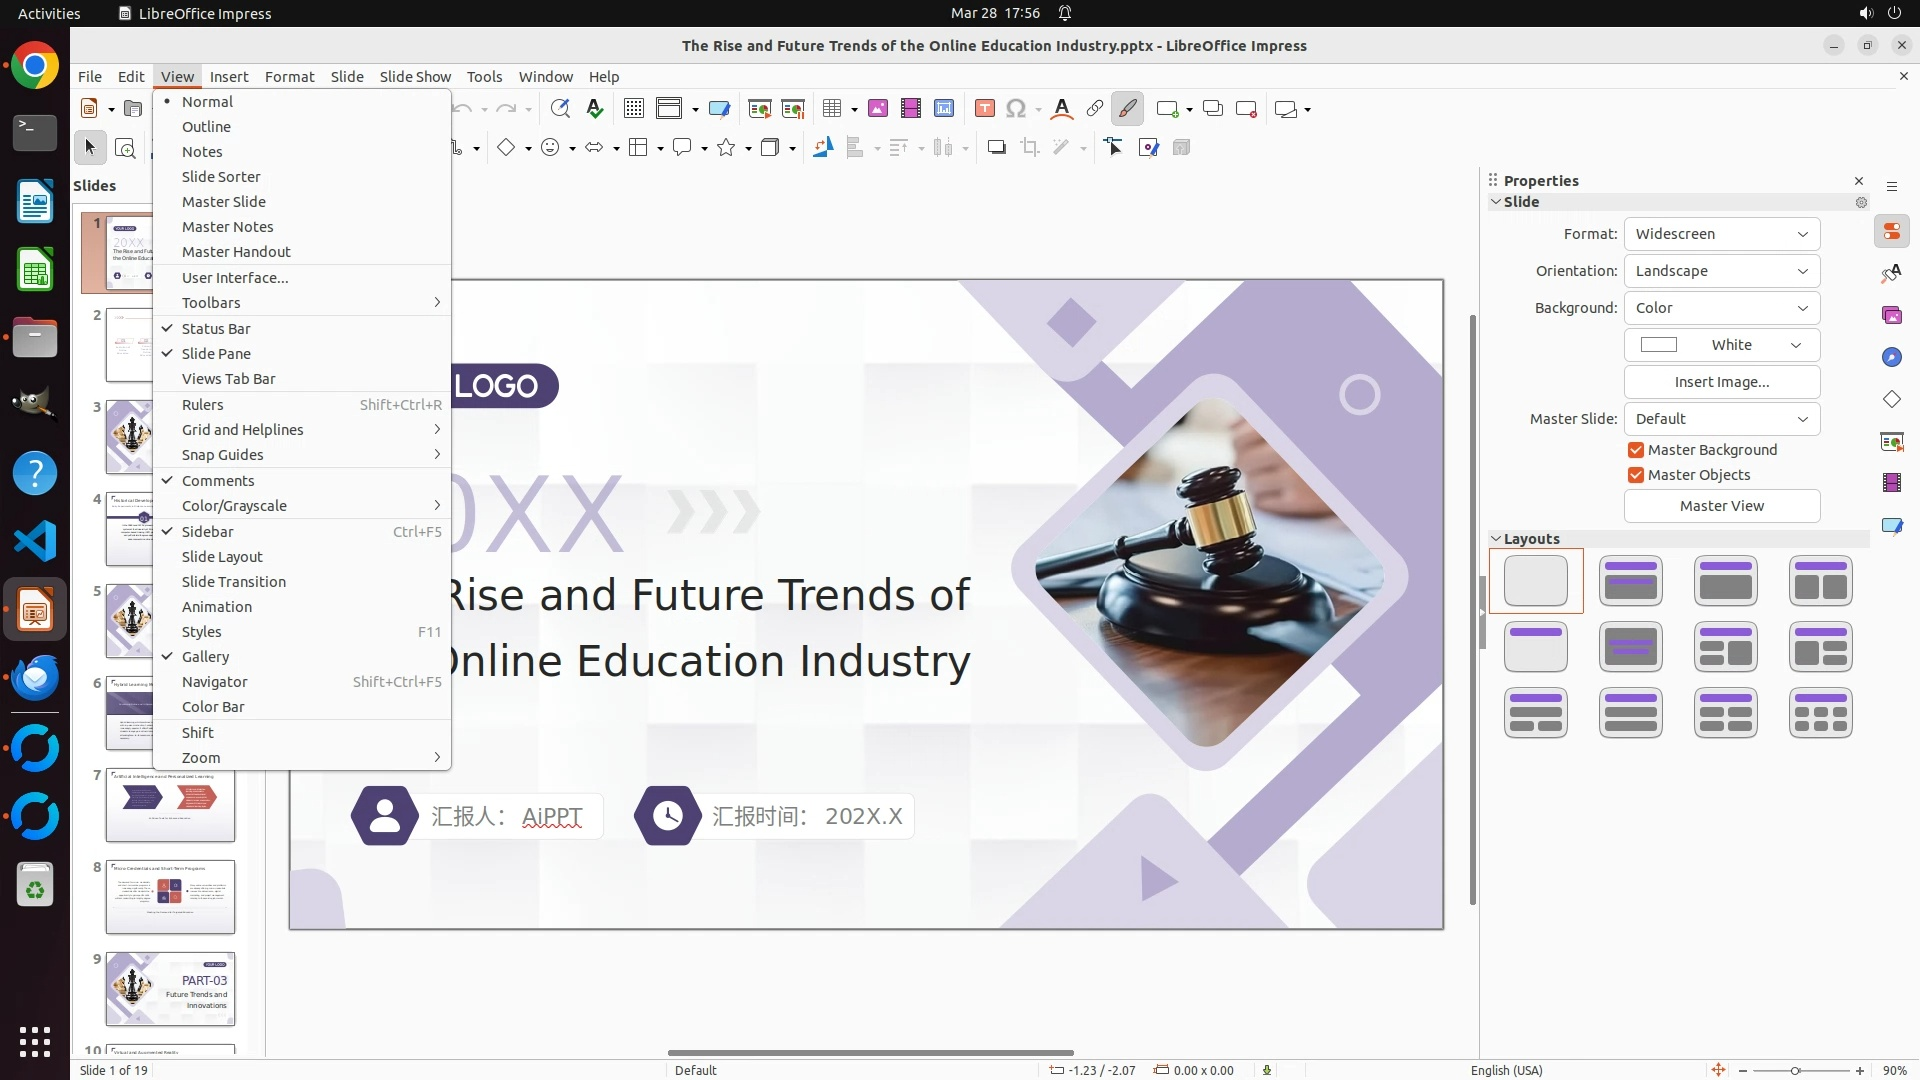Image resolution: width=1920 pixels, height=1080 pixels.
Task: Toggle Status Bar in View menu
Action: (216, 328)
